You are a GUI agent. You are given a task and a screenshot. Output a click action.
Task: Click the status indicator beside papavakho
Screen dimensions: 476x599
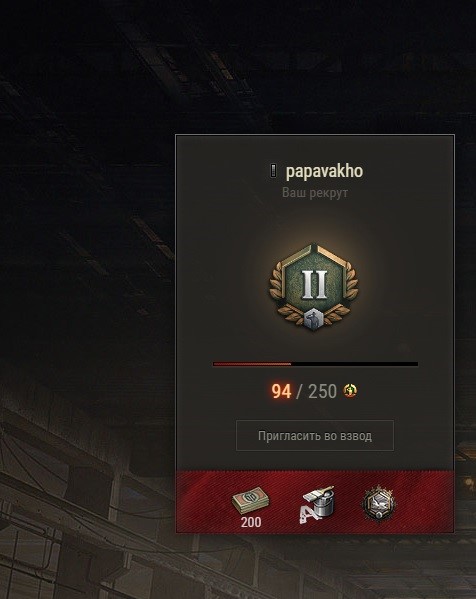pyautogui.click(x=273, y=171)
